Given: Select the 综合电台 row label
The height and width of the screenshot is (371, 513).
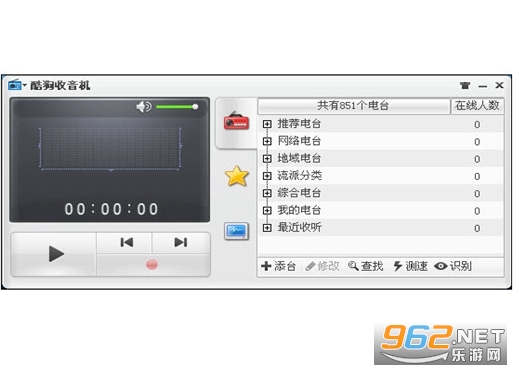Looking at the screenshot, I should (299, 193).
